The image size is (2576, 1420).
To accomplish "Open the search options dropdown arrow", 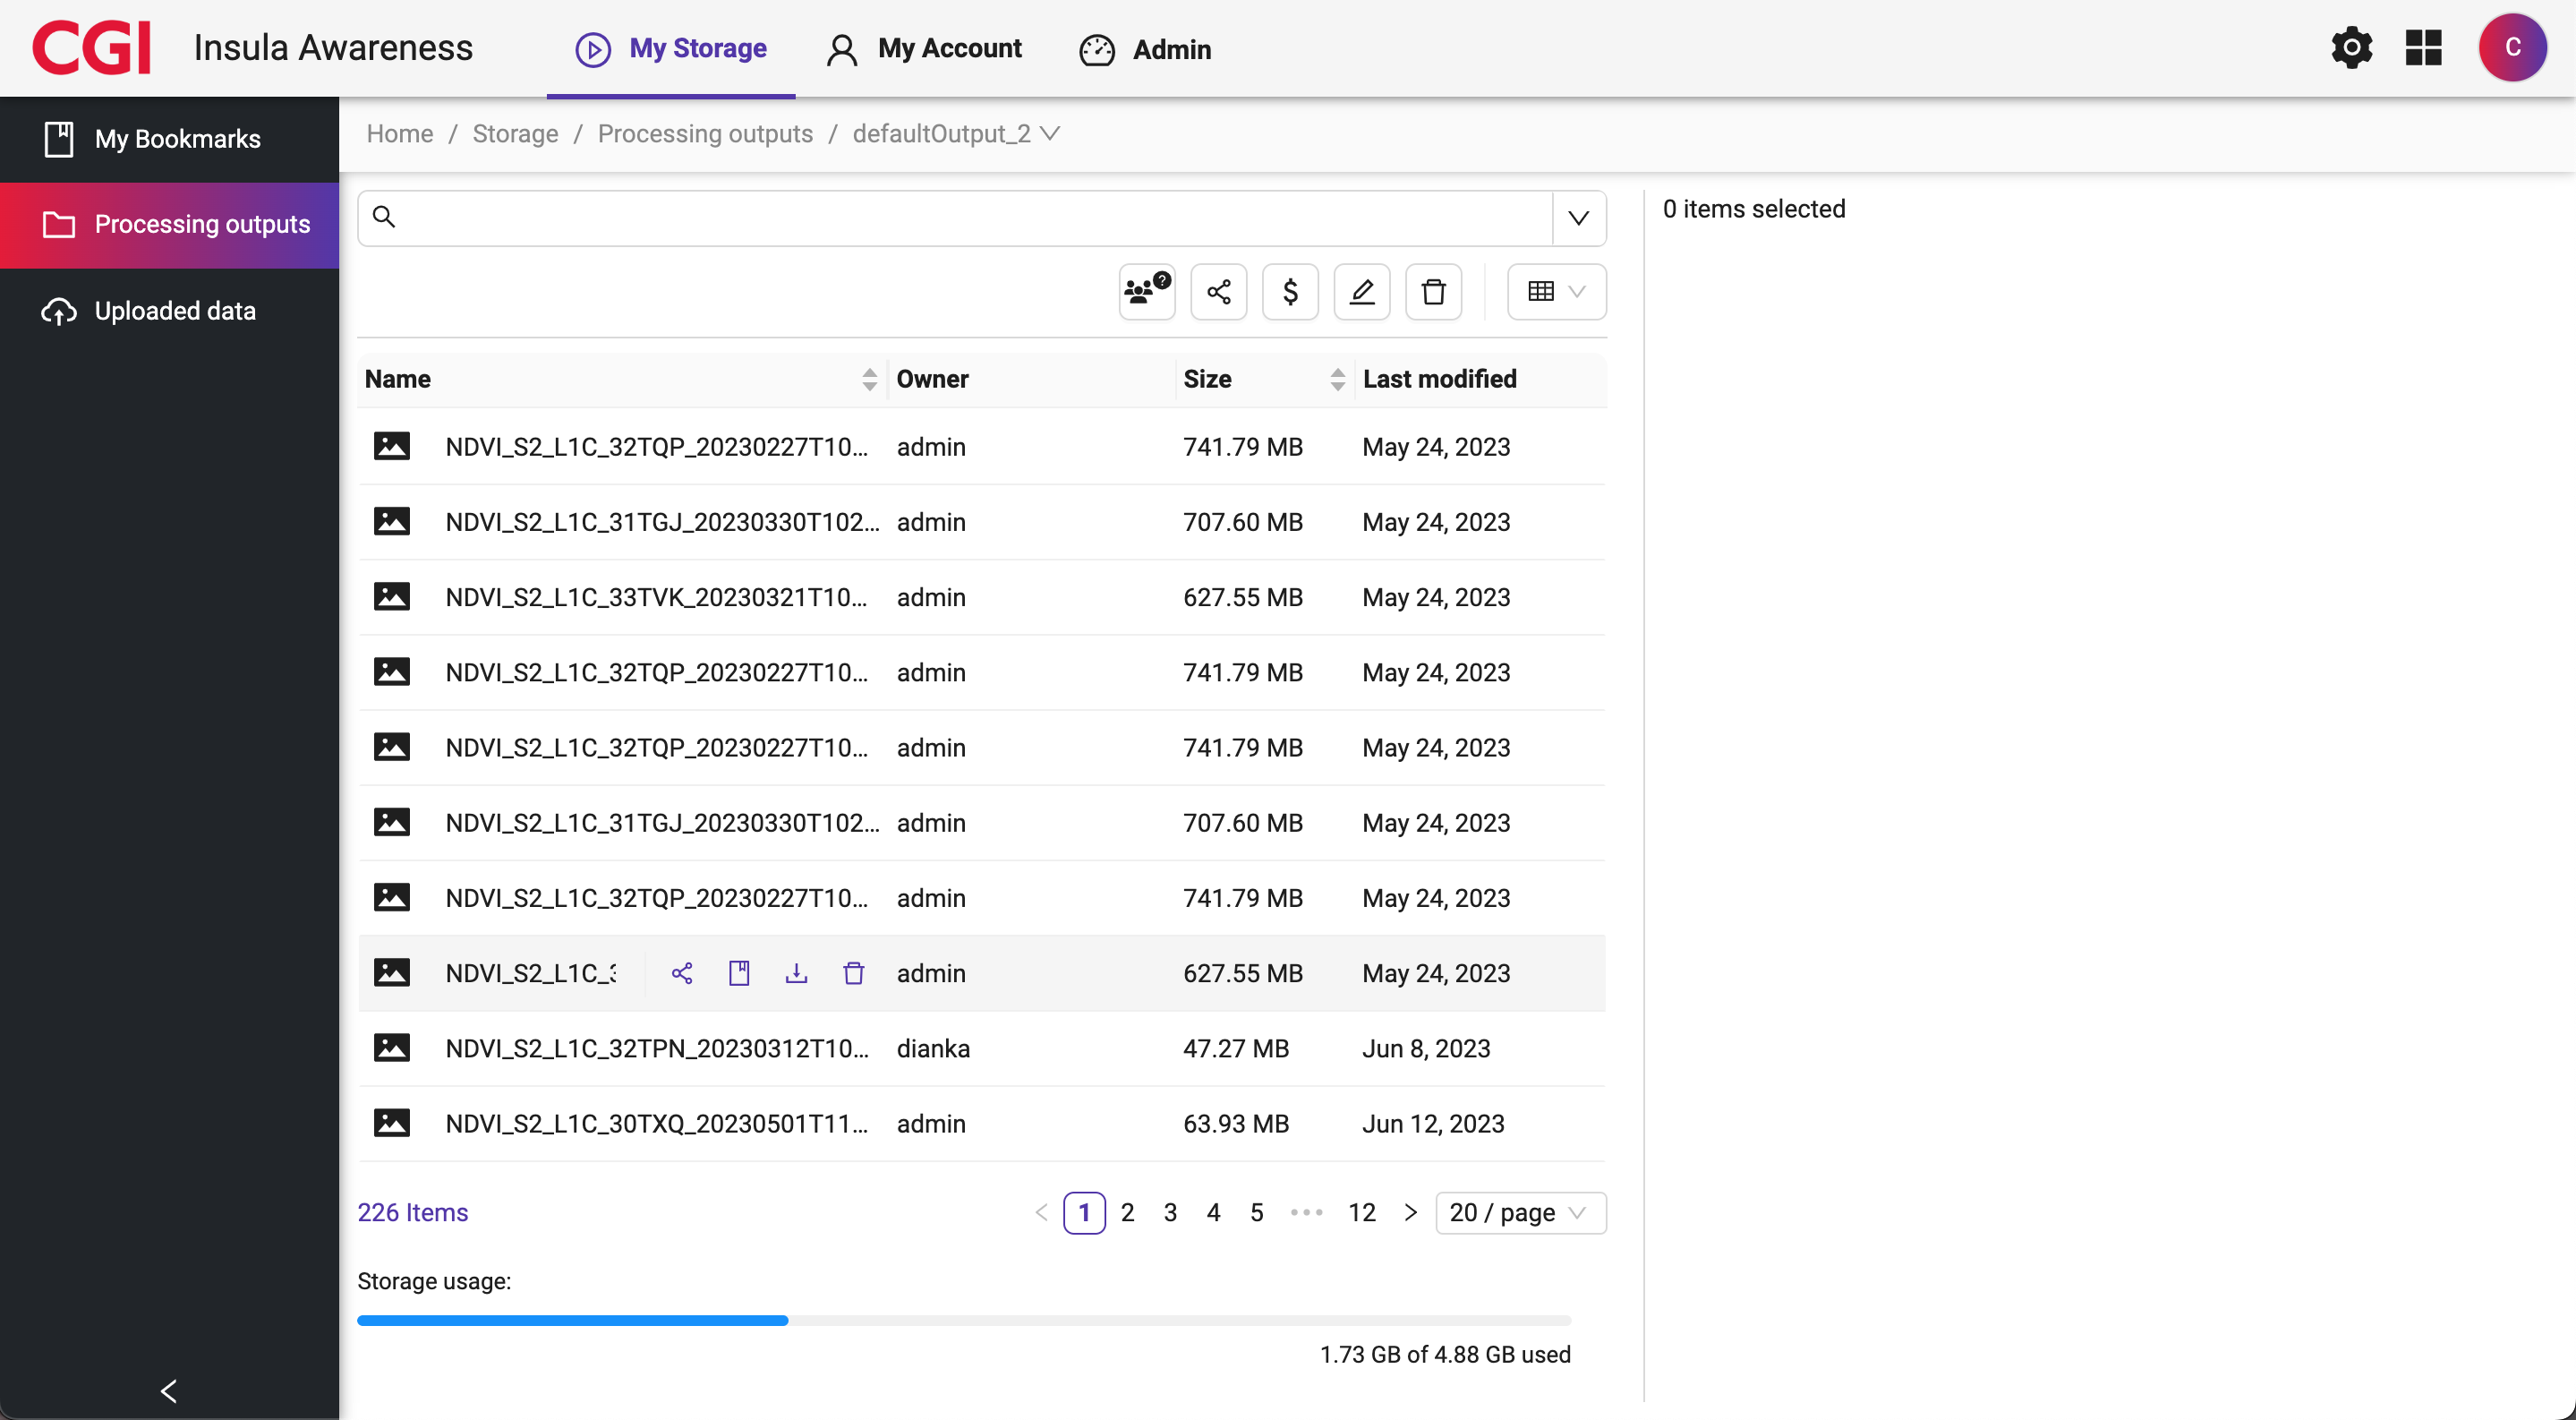I will pos(1579,218).
